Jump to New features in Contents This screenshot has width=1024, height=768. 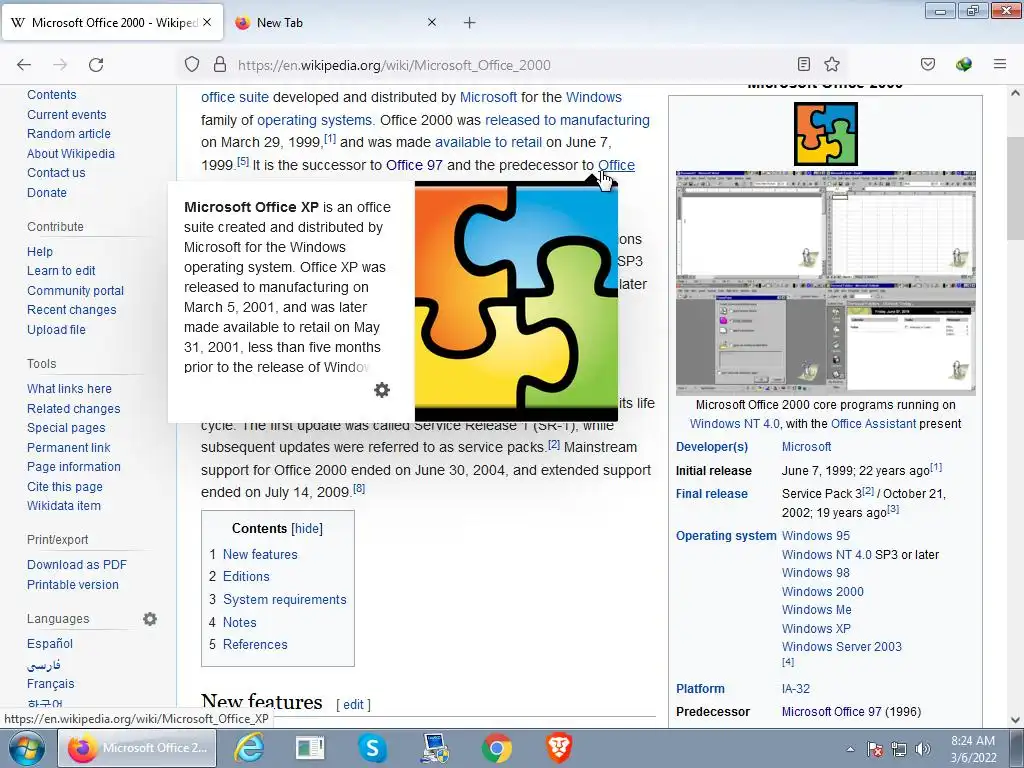[x=260, y=554]
